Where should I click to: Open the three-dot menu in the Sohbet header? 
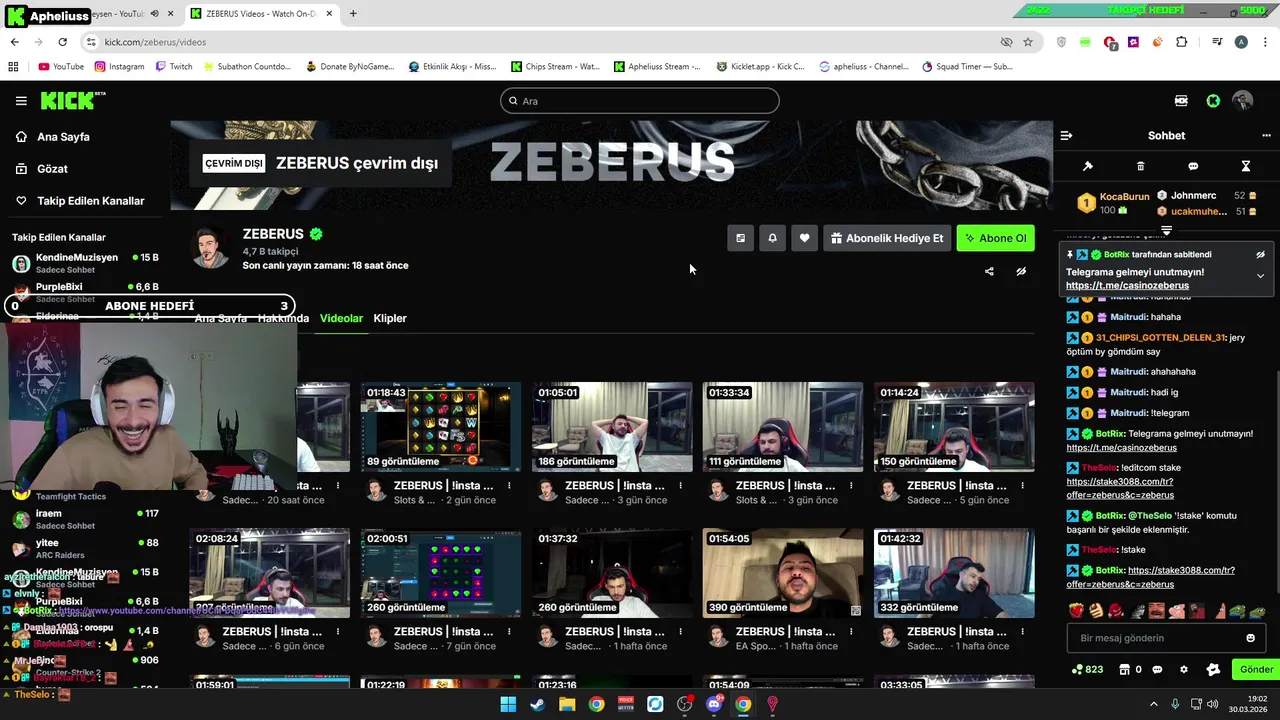click(1266, 136)
